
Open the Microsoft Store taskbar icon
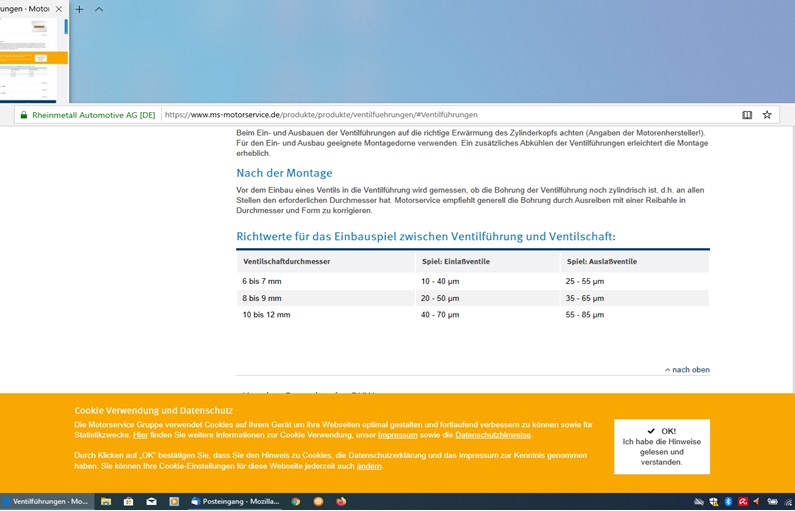coord(128,502)
